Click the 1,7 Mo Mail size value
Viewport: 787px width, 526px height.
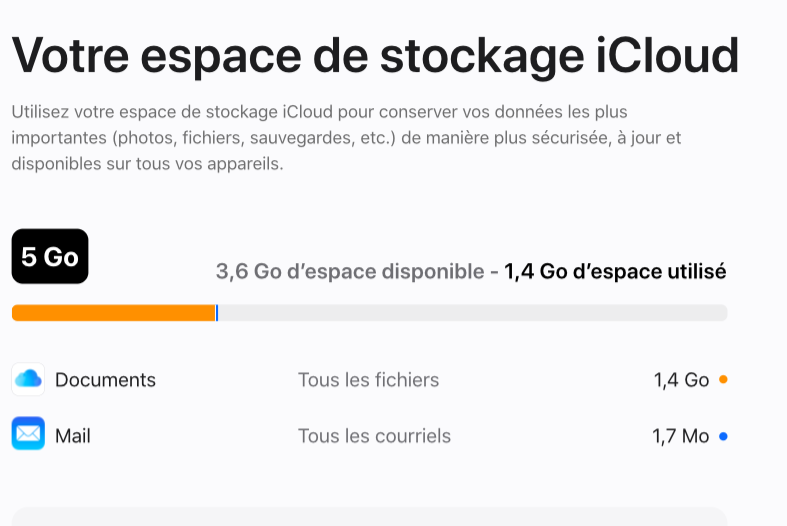(680, 436)
